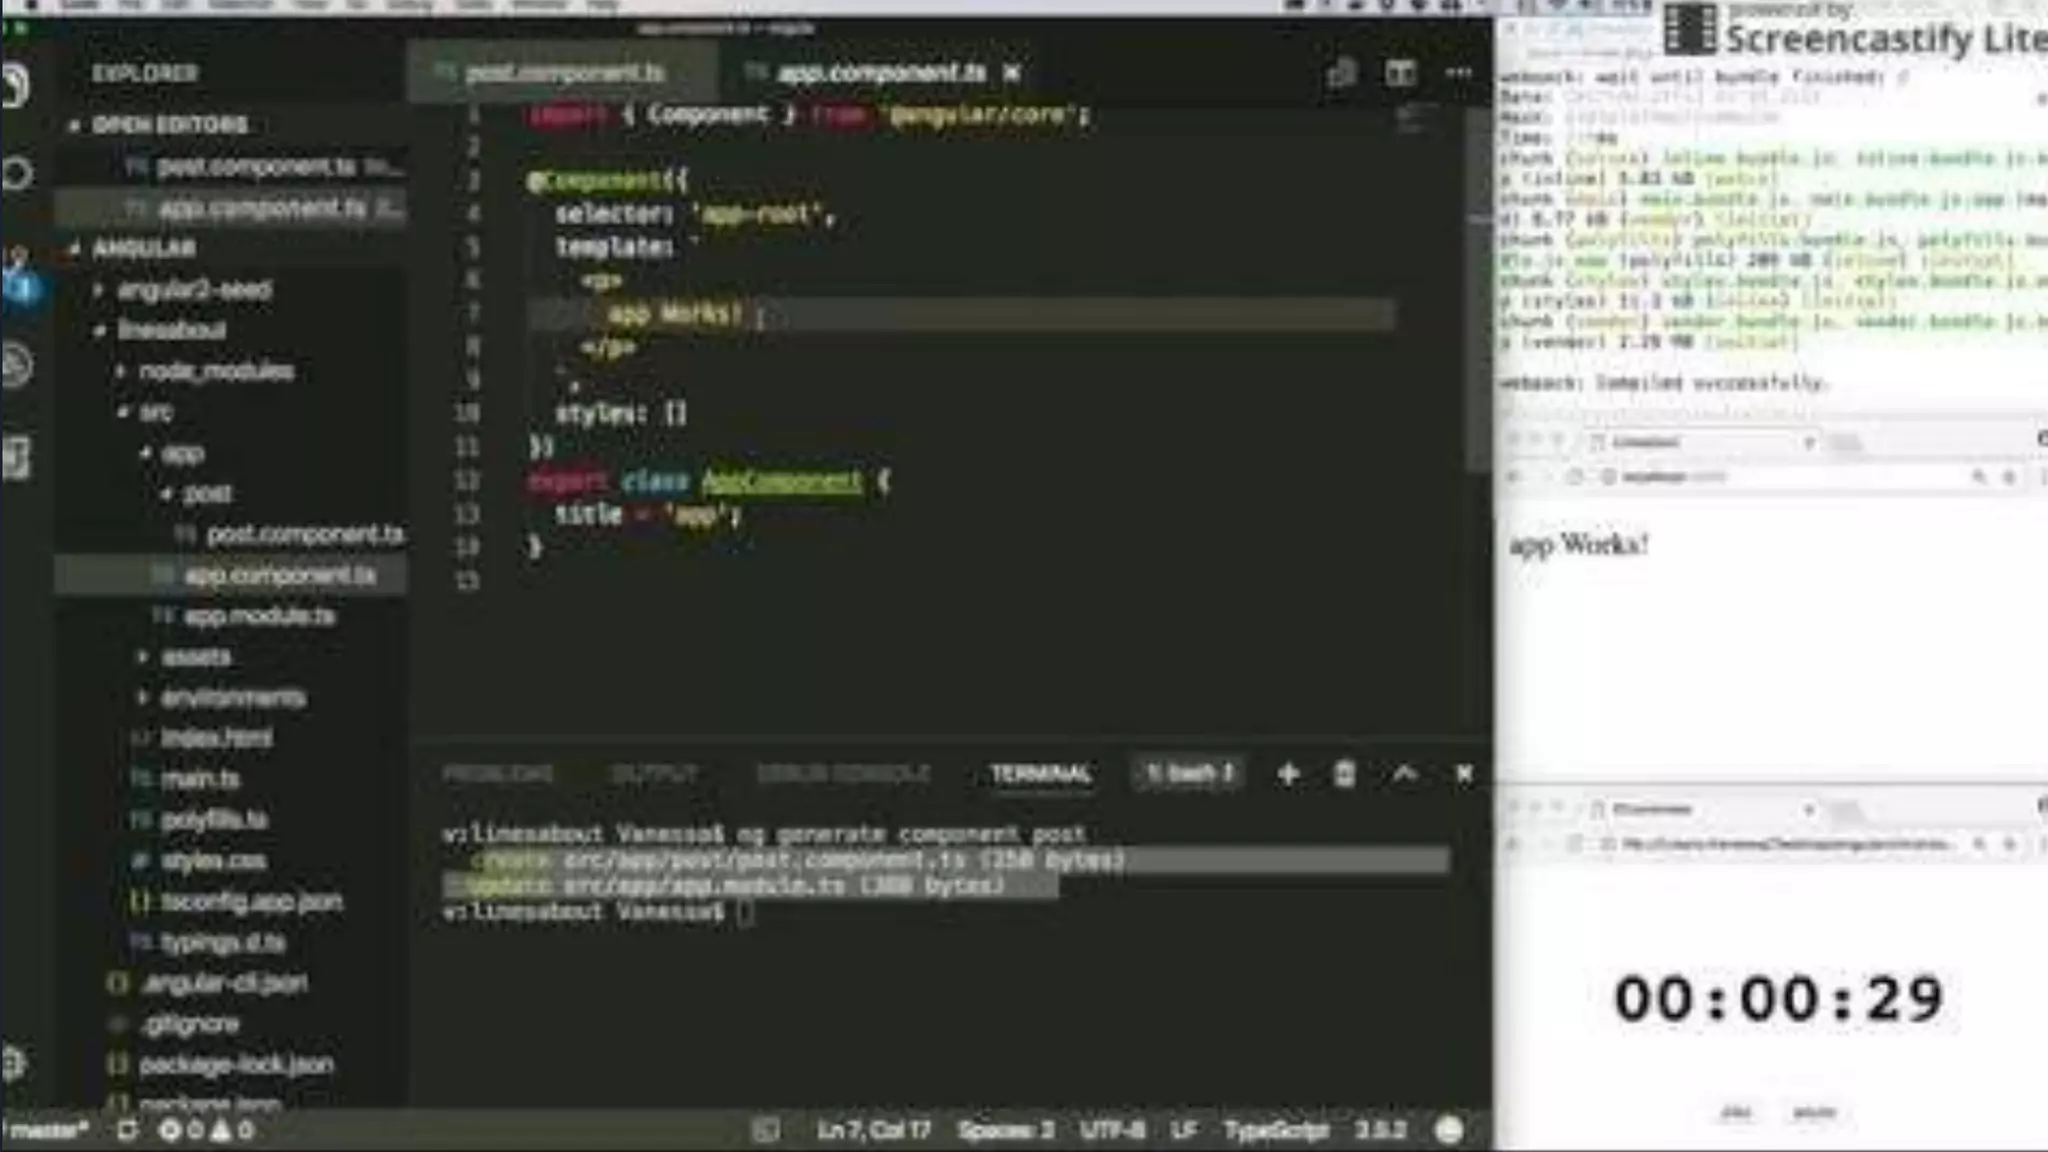Click the feedback smiley in status bar
The height and width of the screenshot is (1152, 2048).
point(1449,1130)
